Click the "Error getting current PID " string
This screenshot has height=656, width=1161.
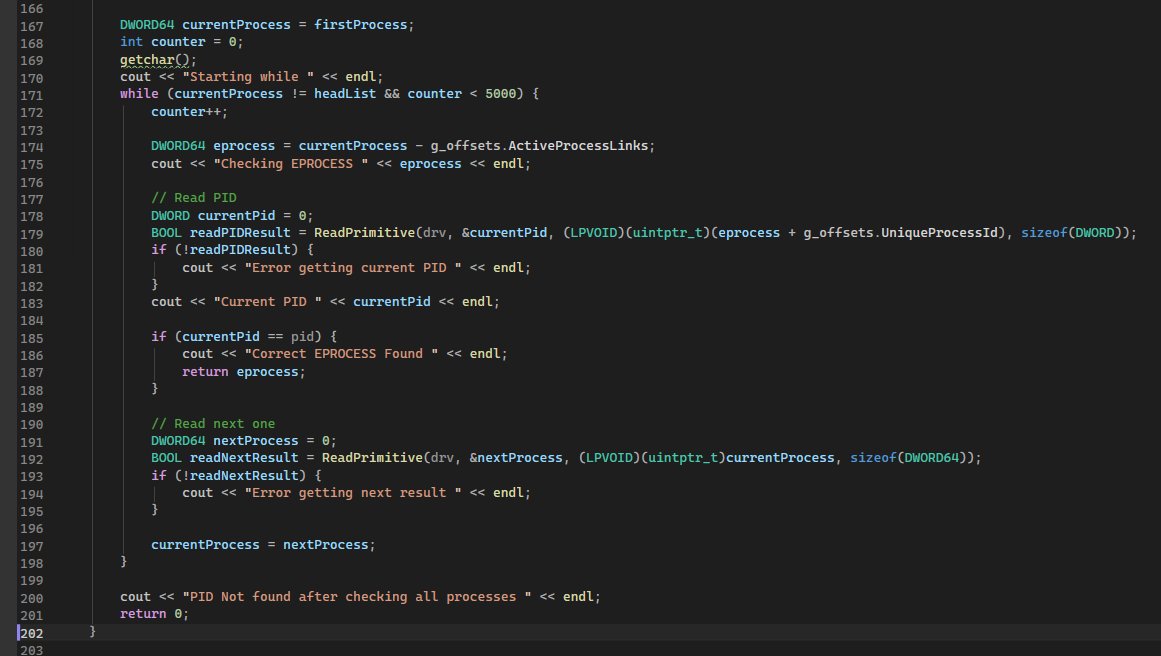tap(353, 267)
